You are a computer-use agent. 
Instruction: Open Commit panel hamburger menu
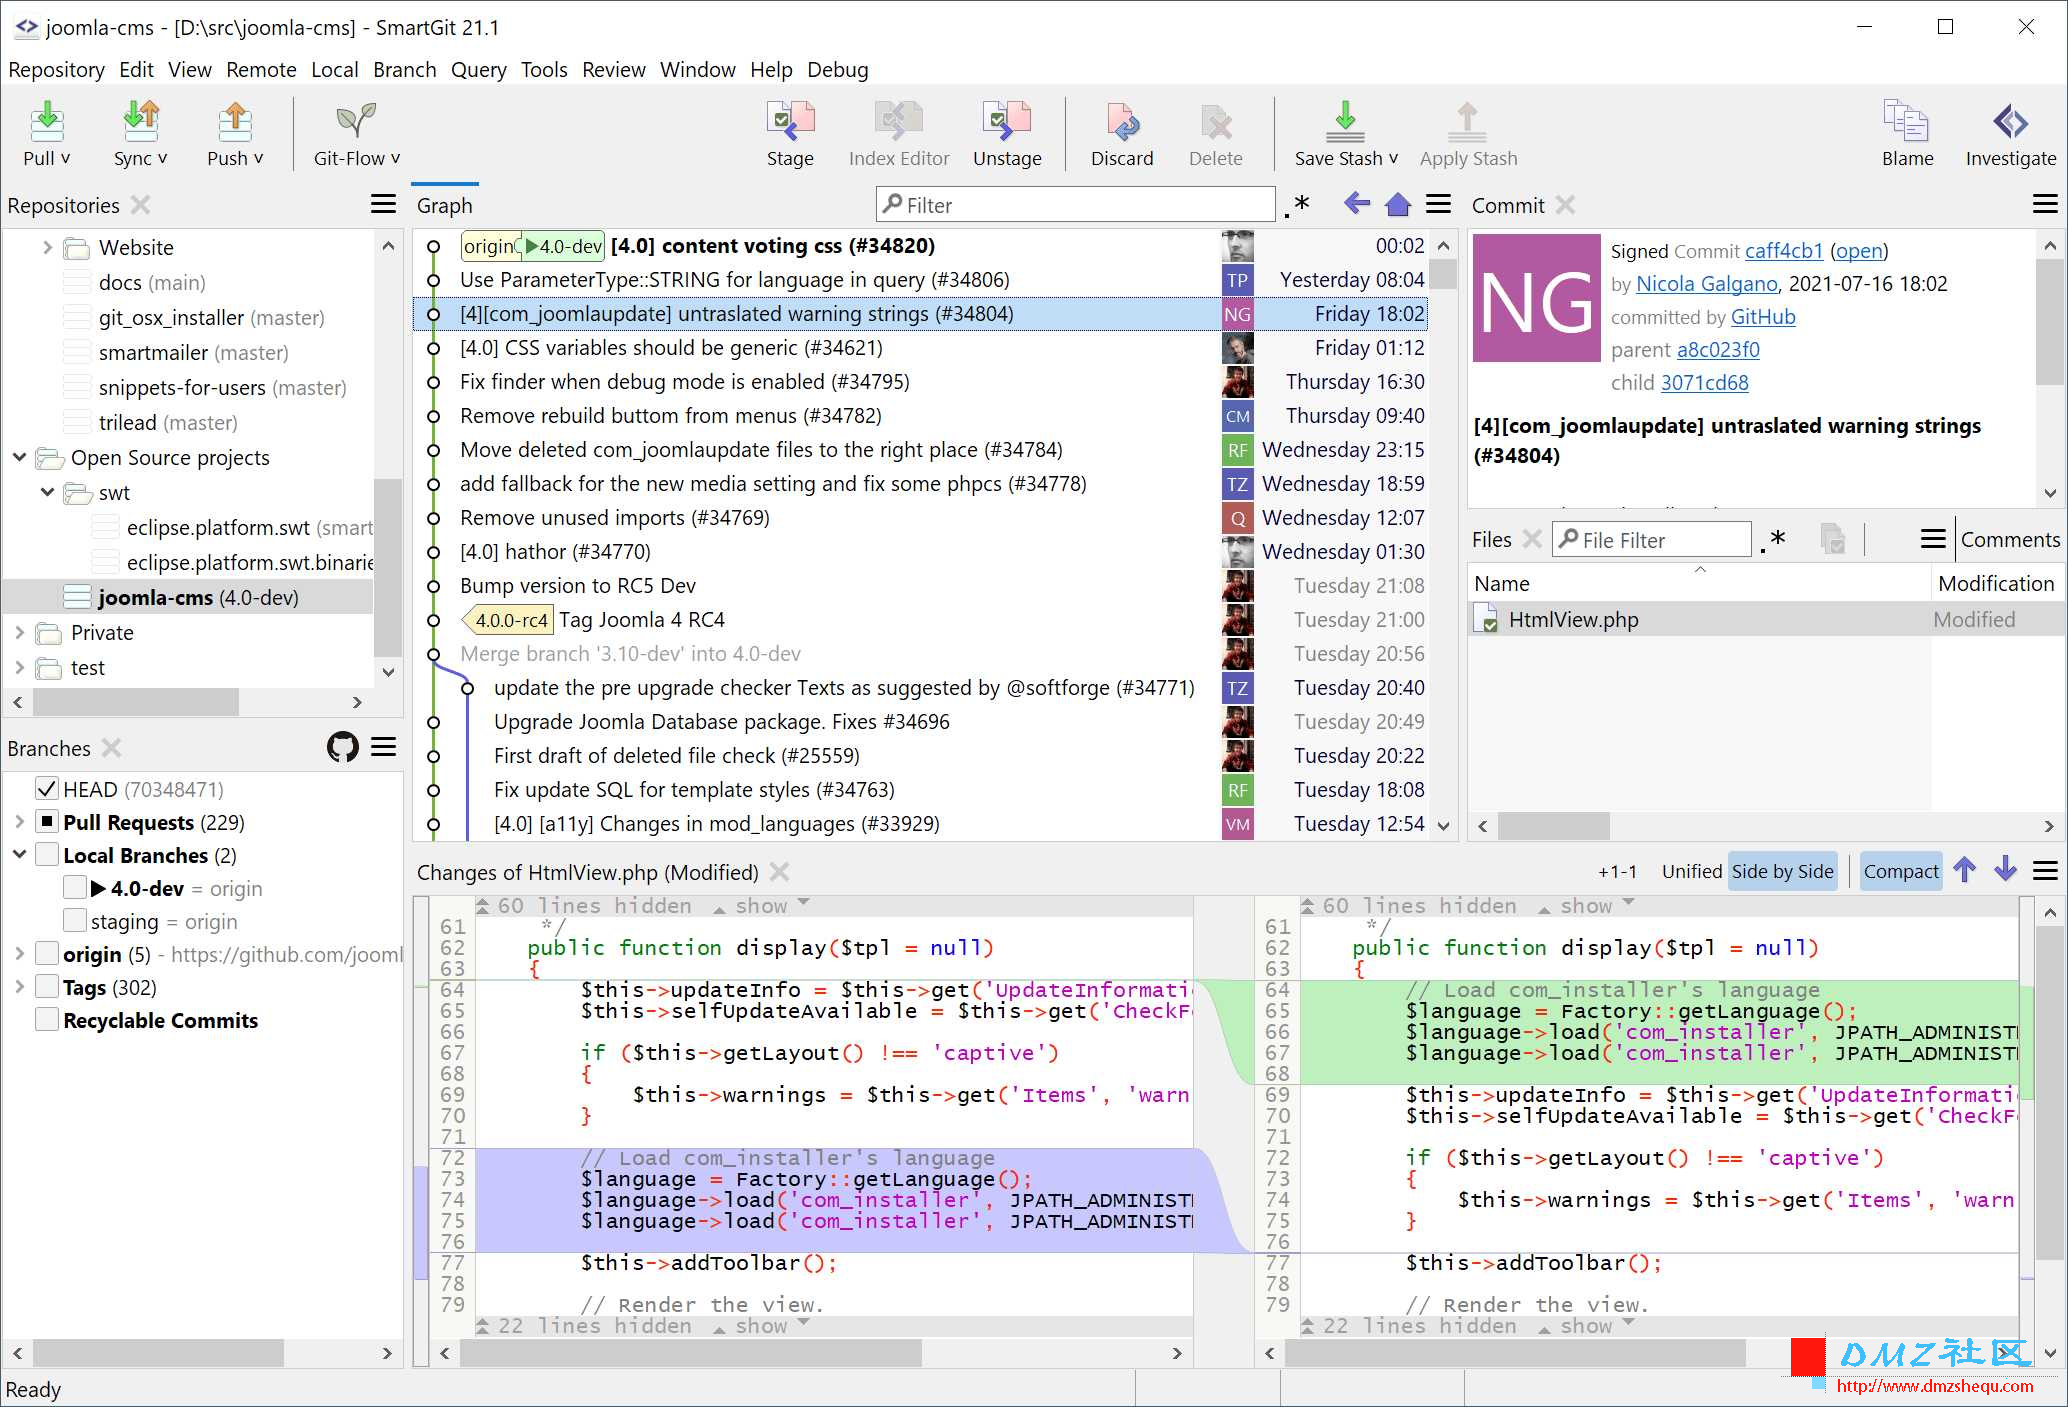[2045, 204]
